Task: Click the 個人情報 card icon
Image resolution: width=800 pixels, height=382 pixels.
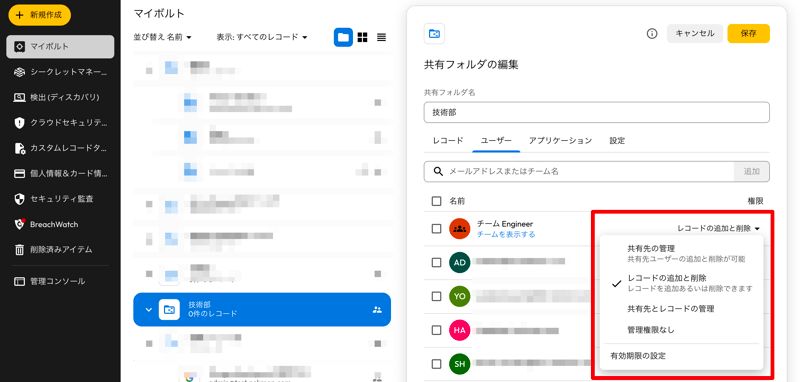Action: [x=19, y=173]
